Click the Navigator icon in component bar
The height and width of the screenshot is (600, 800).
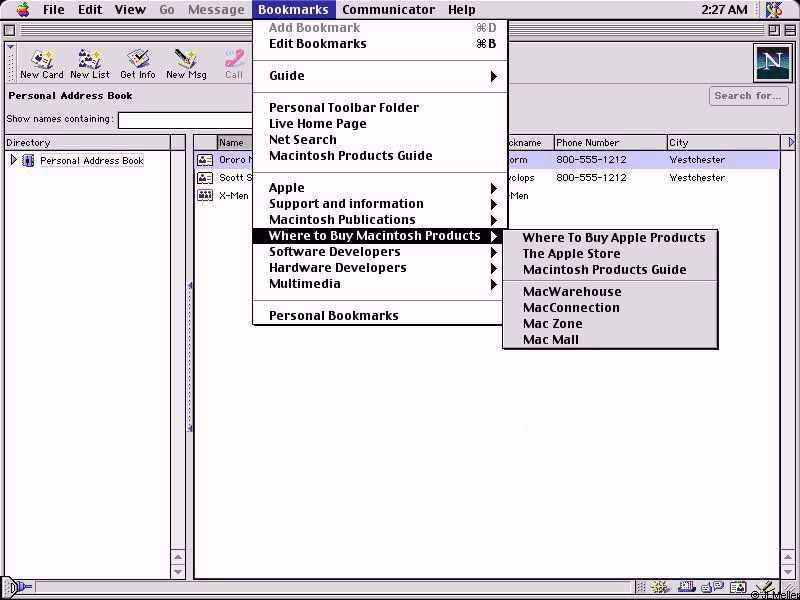tap(661, 587)
